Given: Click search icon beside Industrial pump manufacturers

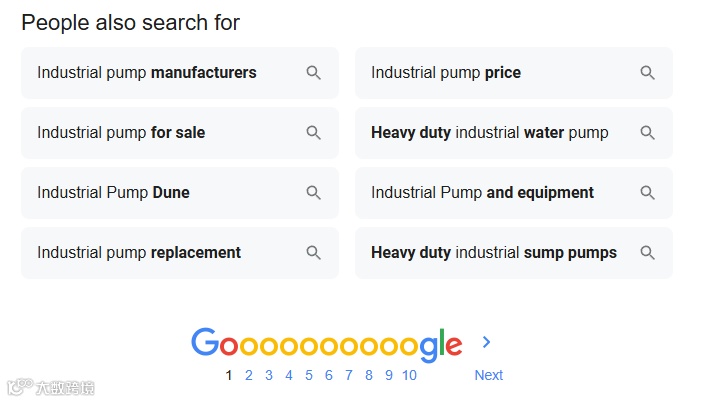Looking at the screenshot, I should click(x=313, y=73).
